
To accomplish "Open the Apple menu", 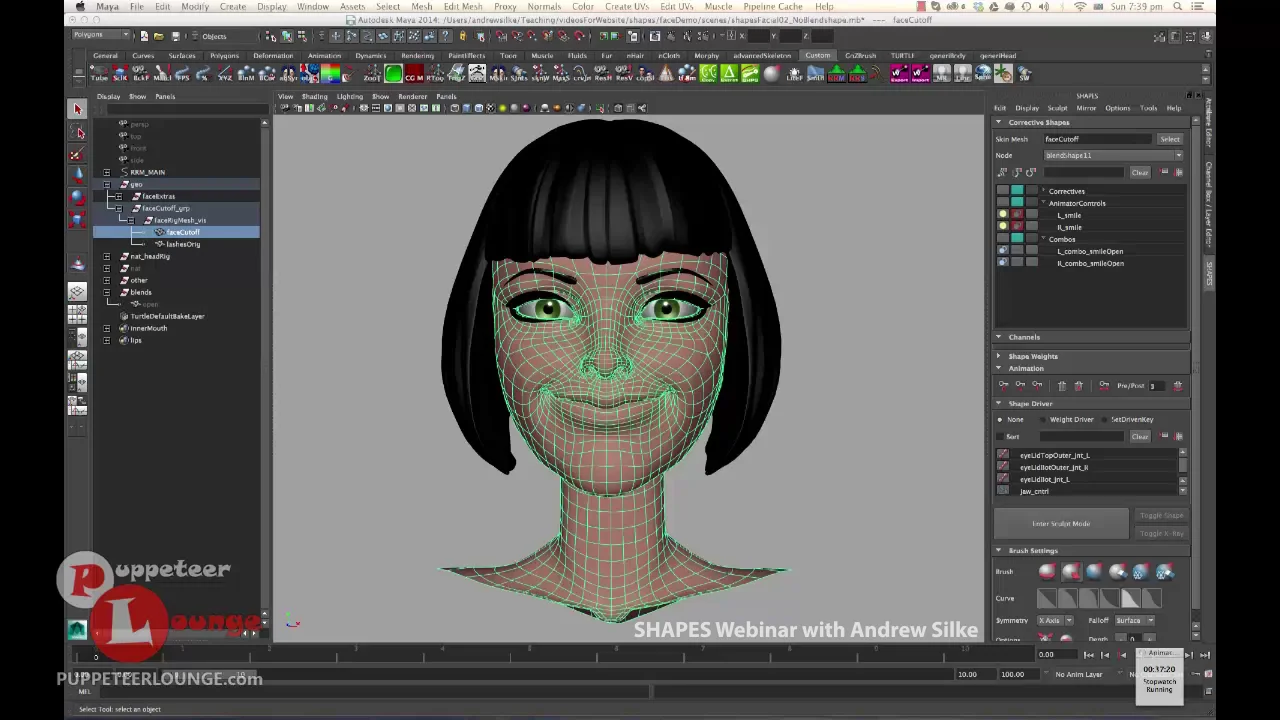I will (x=80, y=6).
